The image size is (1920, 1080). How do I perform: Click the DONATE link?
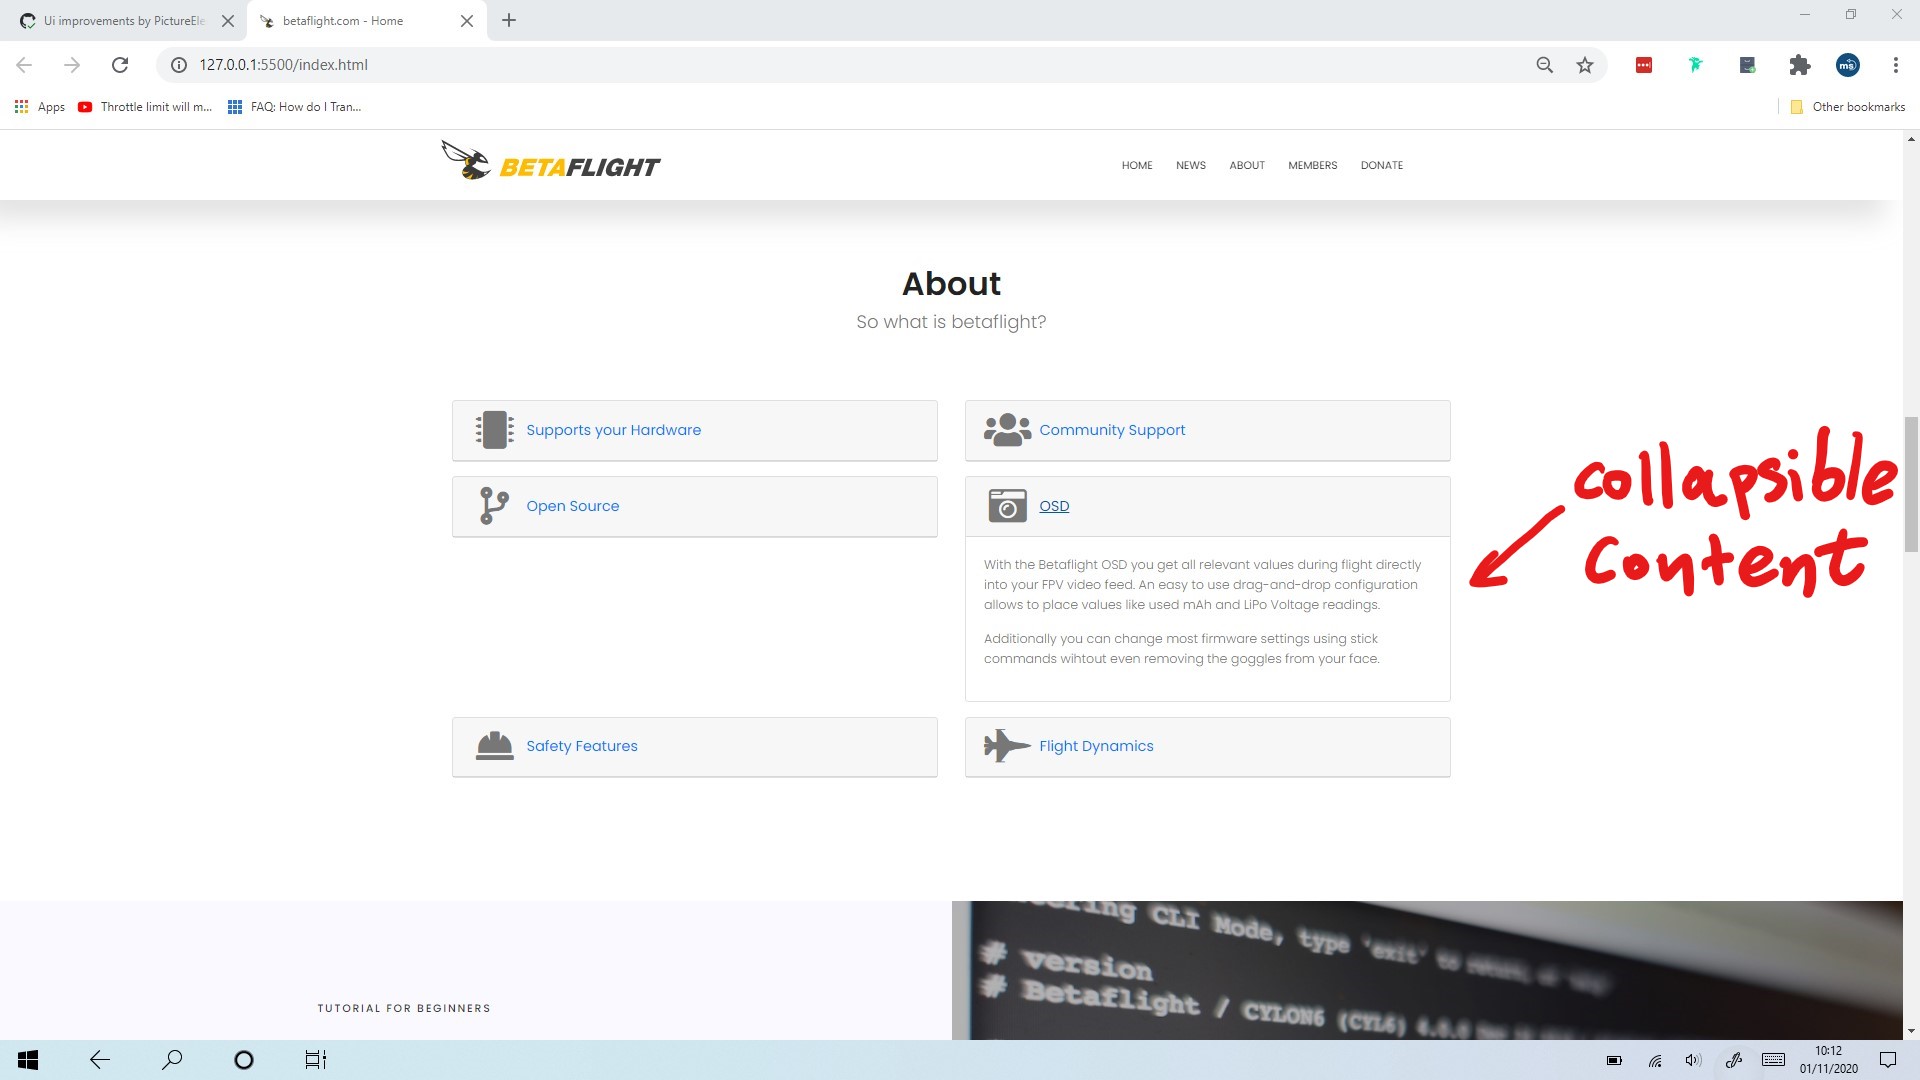point(1381,165)
